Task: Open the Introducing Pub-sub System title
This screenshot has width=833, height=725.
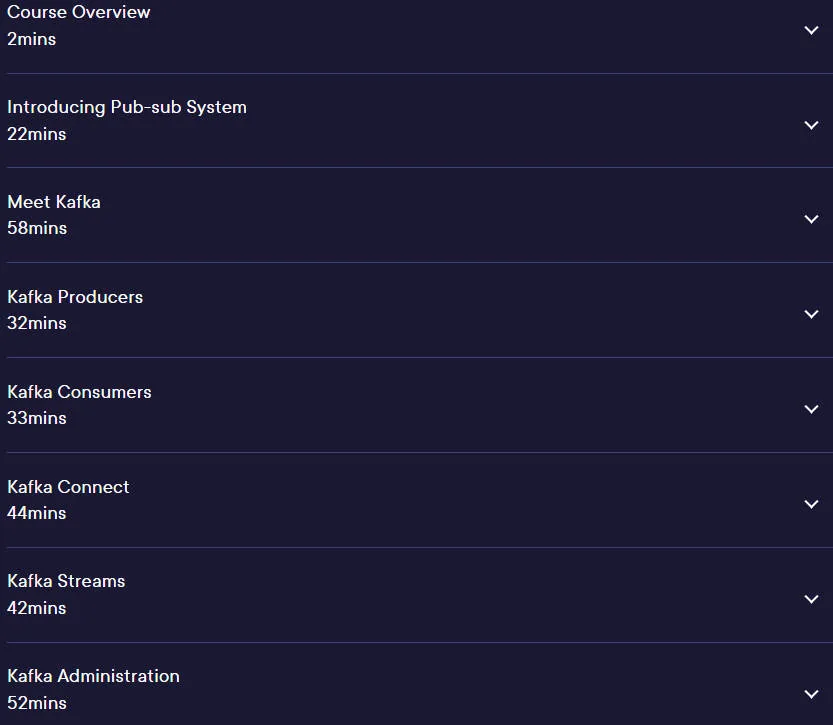Action: [127, 107]
